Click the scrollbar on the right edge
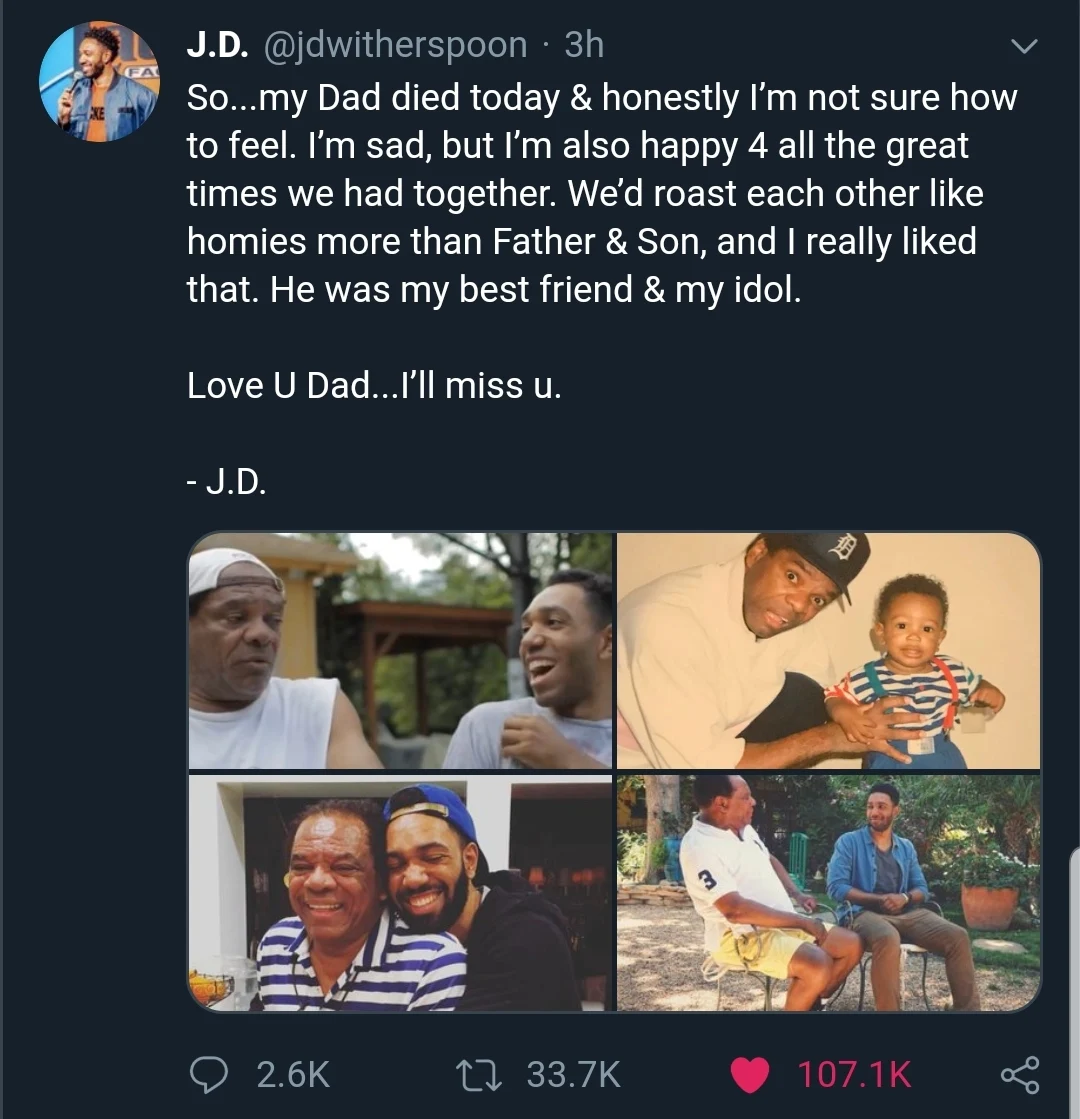 1074,980
